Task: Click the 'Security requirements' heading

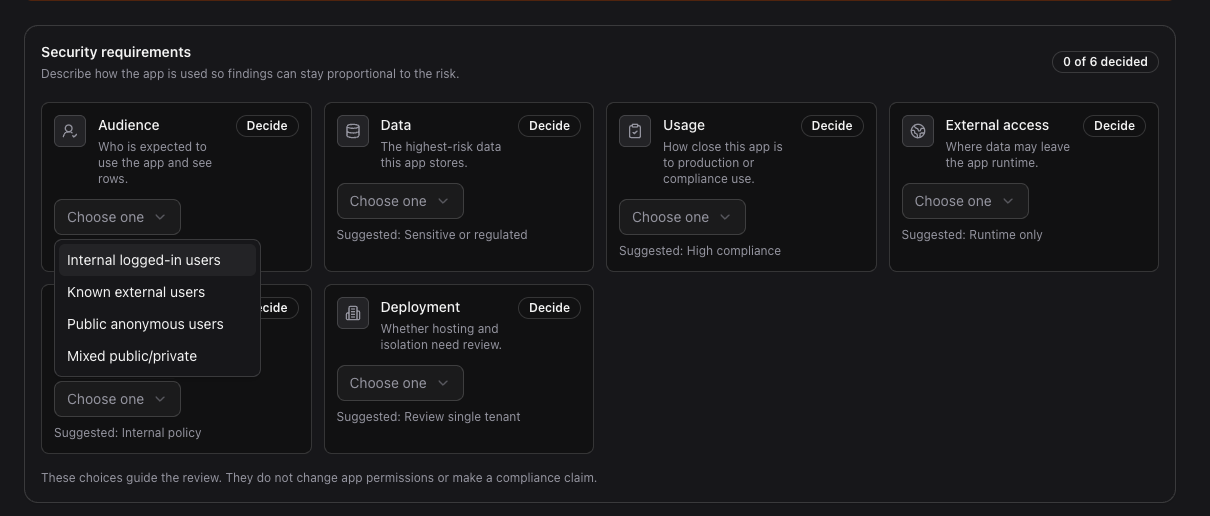Action: point(116,52)
